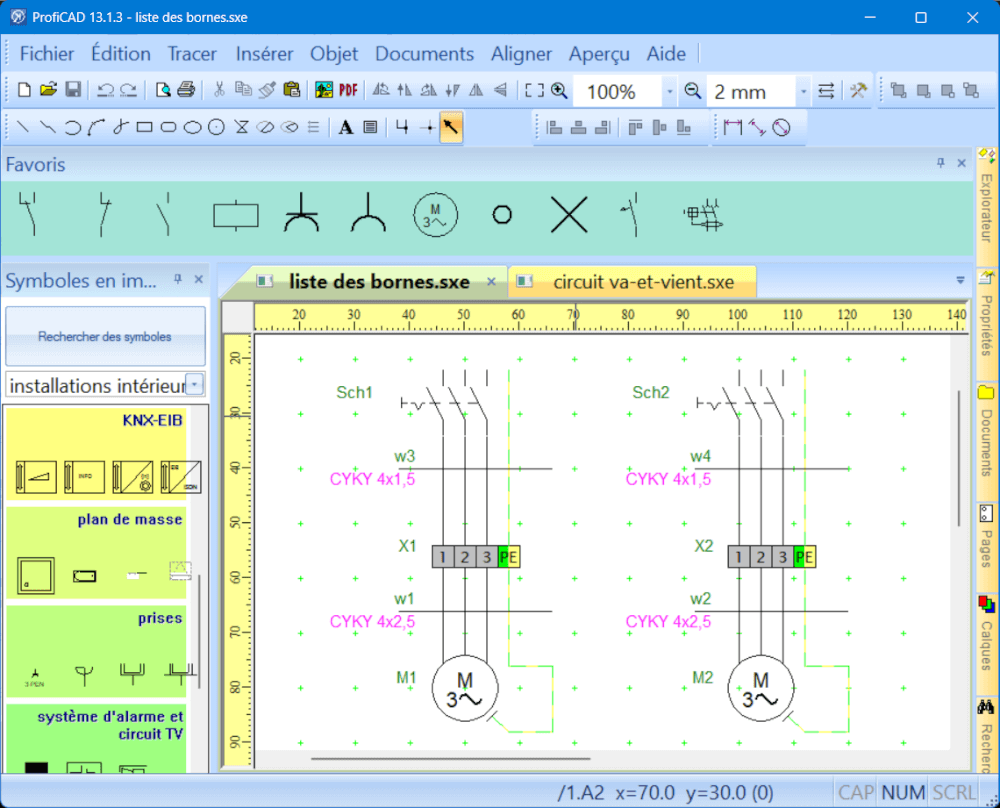This screenshot has height=808, width=1000.
Task: Undo the last action
Action: pyautogui.click(x=105, y=90)
